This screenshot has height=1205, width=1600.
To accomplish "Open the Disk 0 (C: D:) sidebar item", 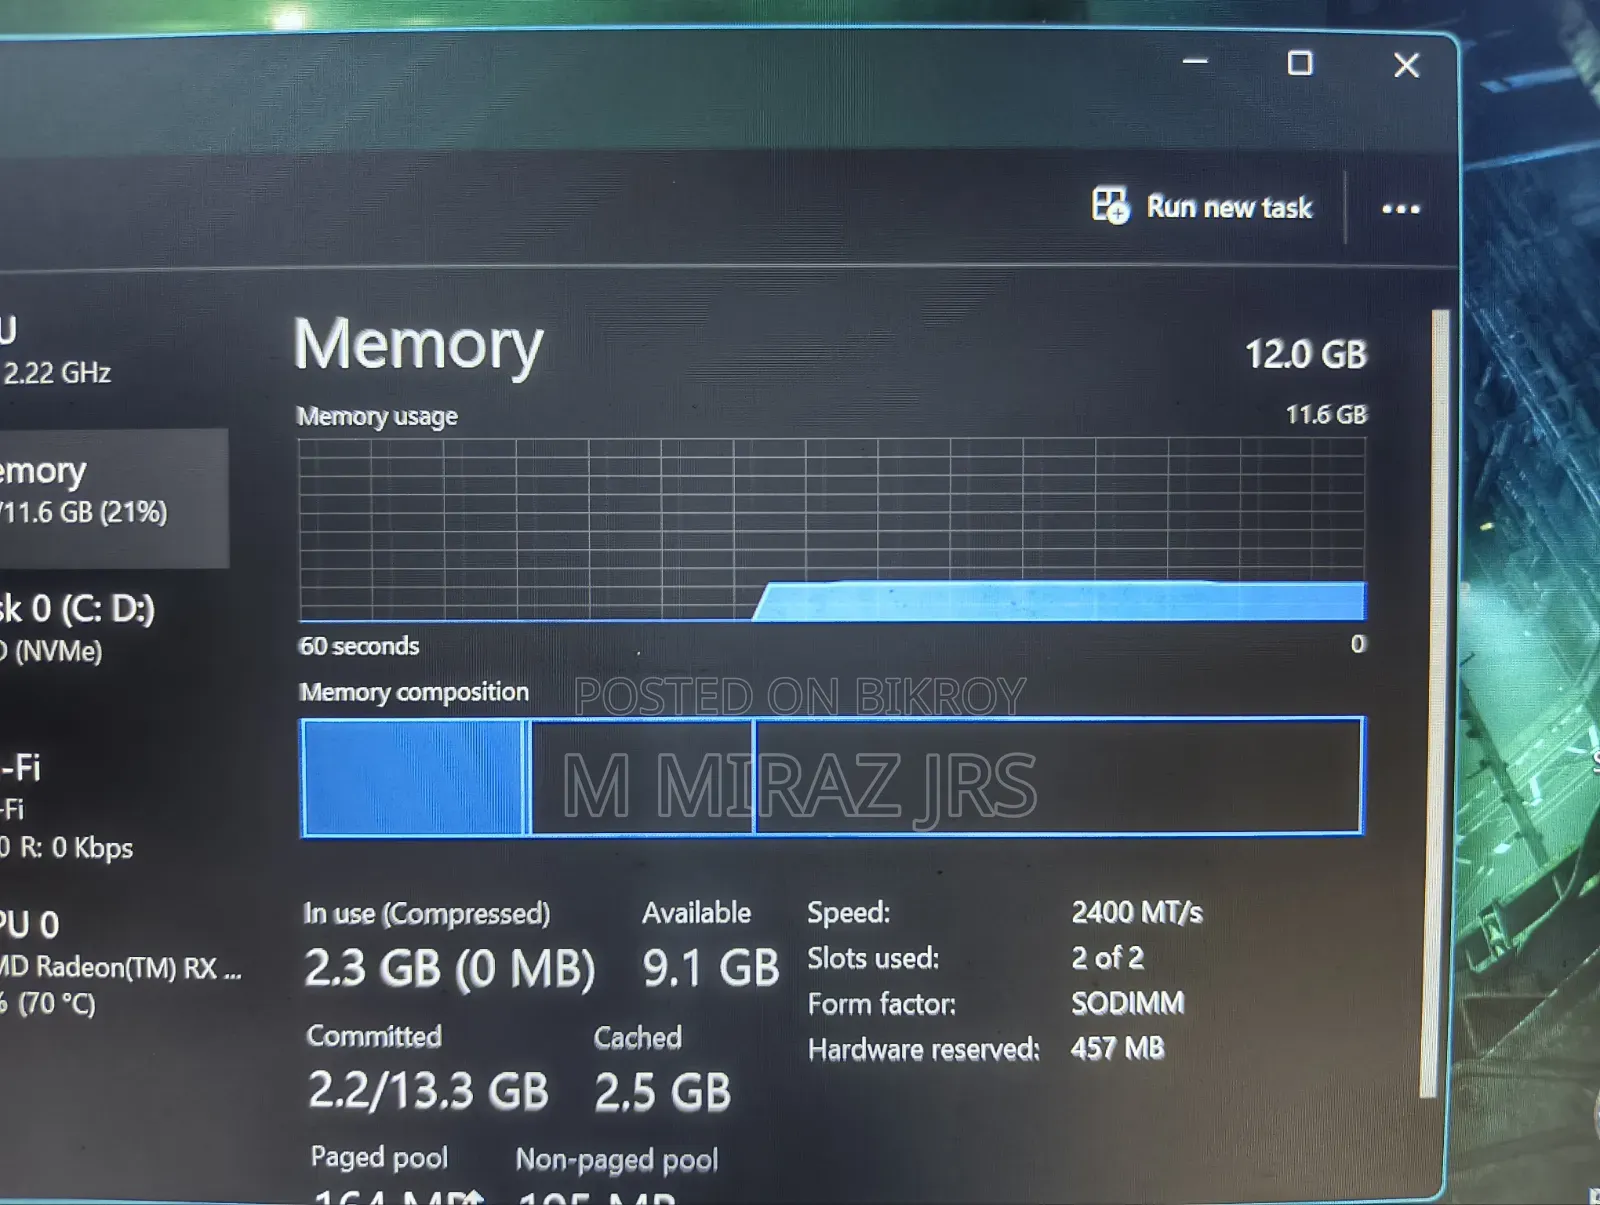I will point(78,628).
